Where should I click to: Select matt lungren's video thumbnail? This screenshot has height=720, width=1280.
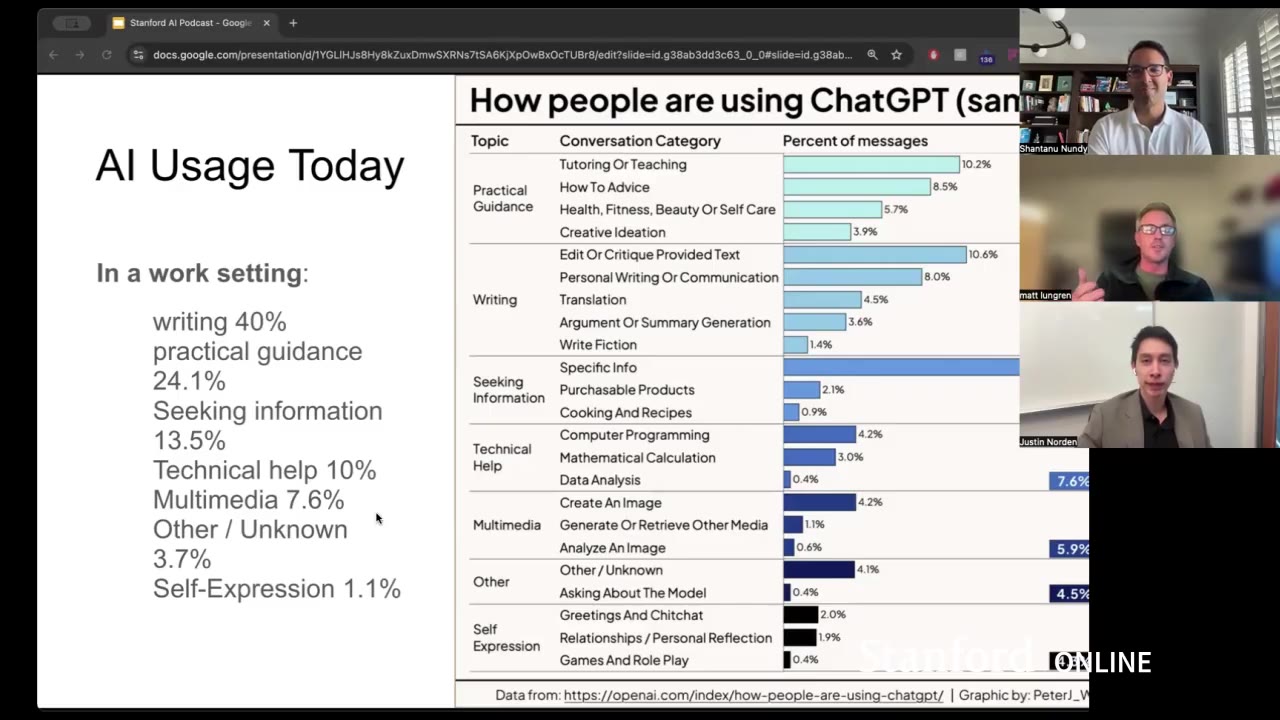(1149, 229)
